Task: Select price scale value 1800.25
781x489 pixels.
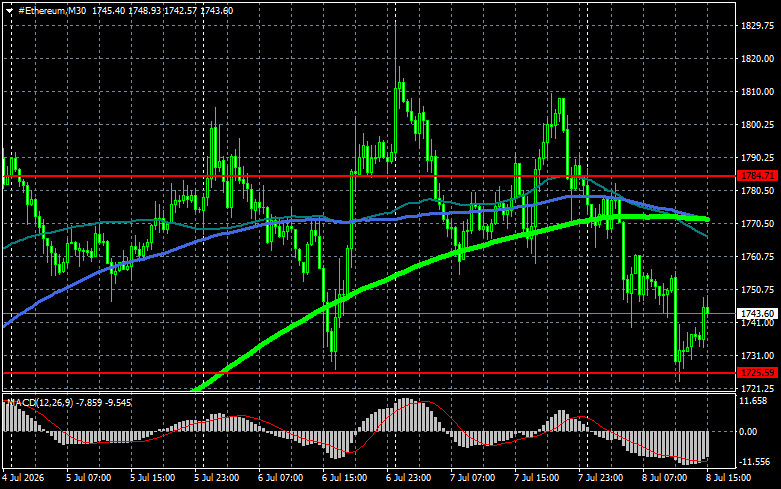Action: [758, 124]
